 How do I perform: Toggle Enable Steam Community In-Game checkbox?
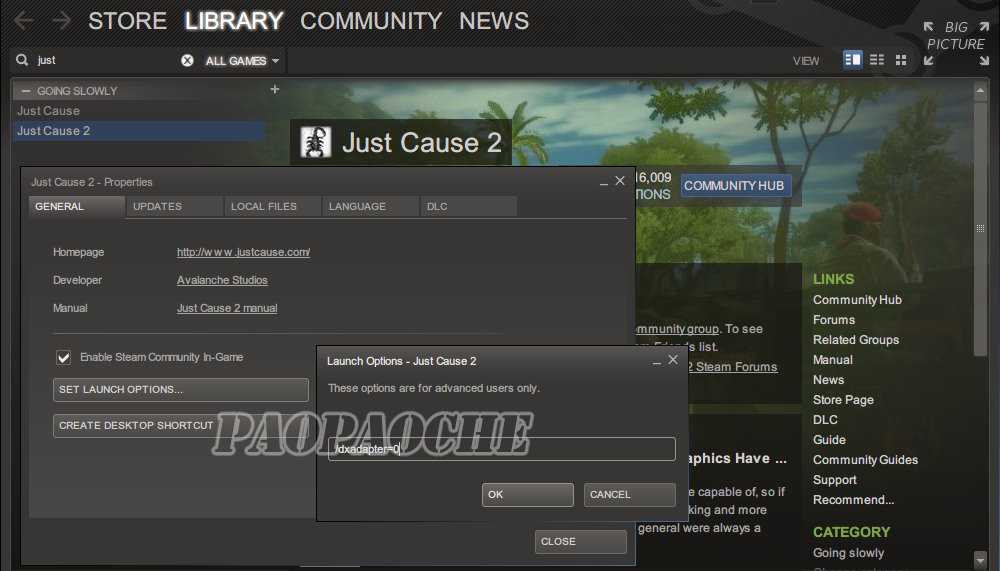click(63, 357)
